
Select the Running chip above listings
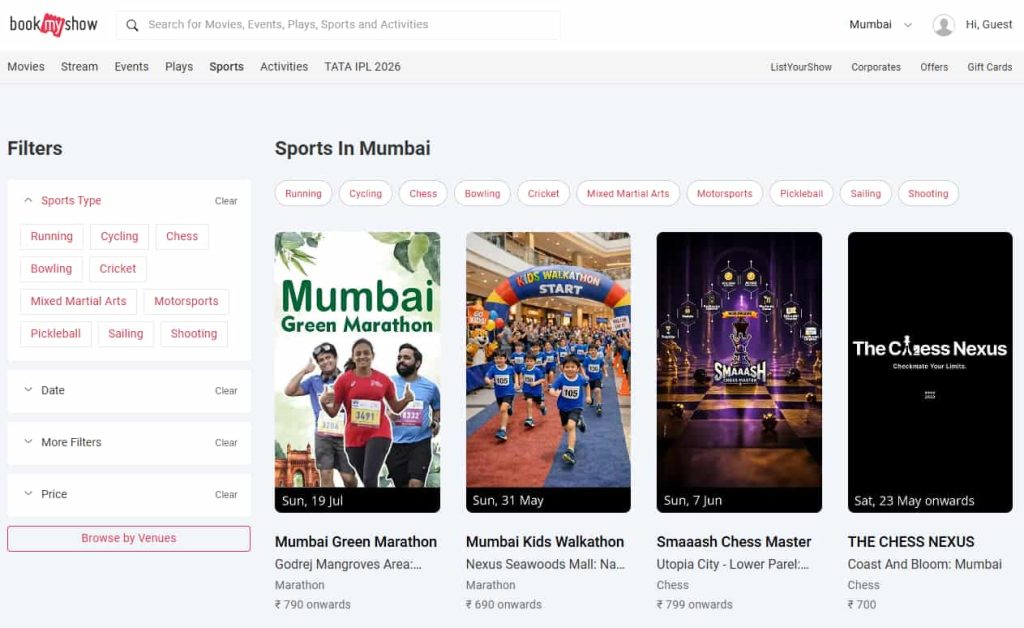[x=303, y=193]
